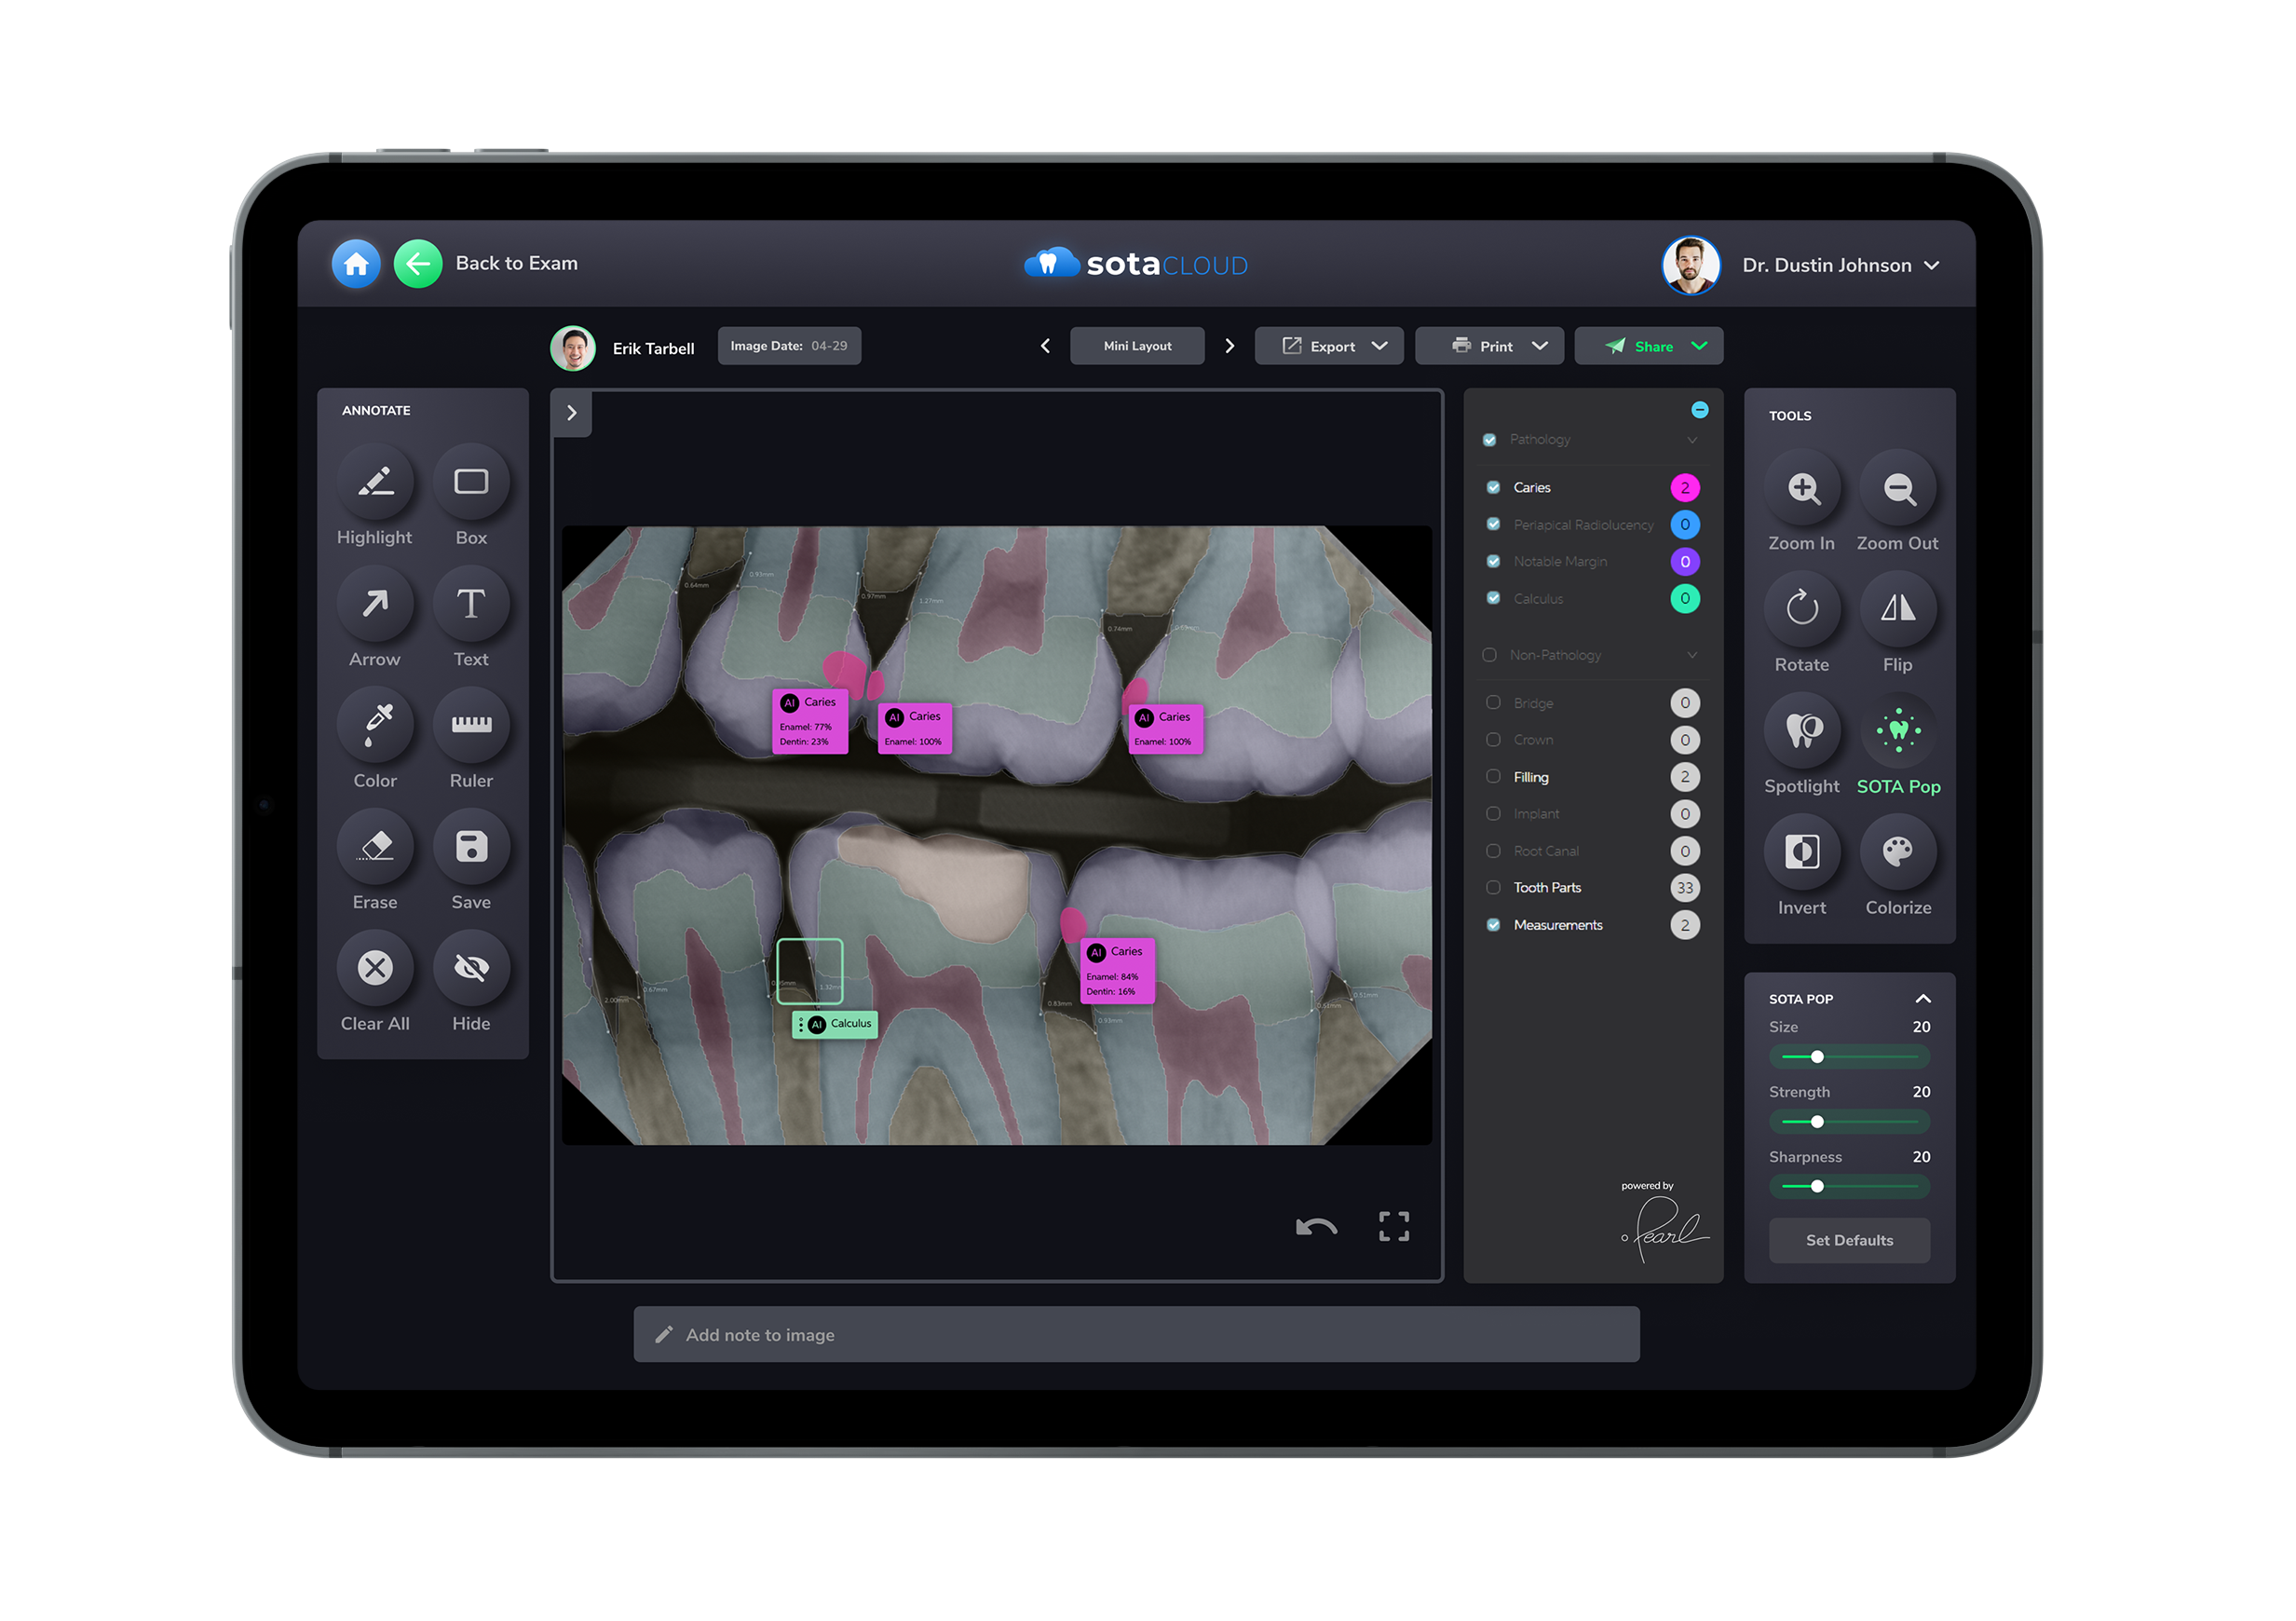The image size is (2296, 1621).
Task: Adjust the Strength slider
Action: pyautogui.click(x=1817, y=1121)
